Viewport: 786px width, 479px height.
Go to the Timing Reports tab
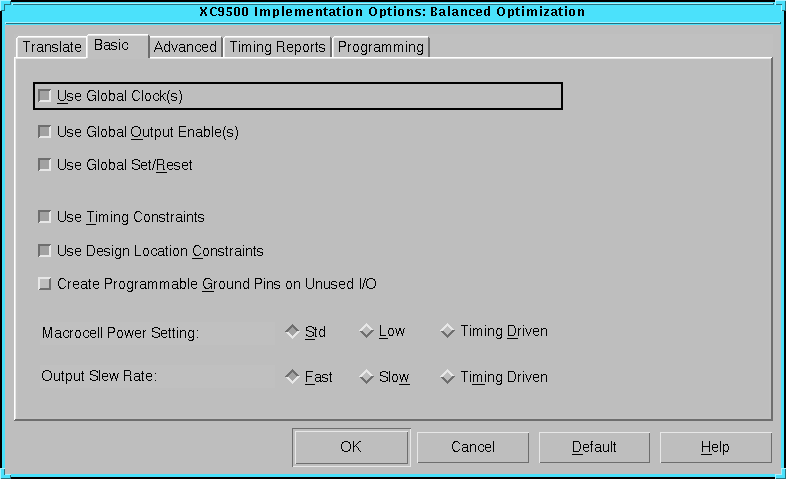click(277, 47)
